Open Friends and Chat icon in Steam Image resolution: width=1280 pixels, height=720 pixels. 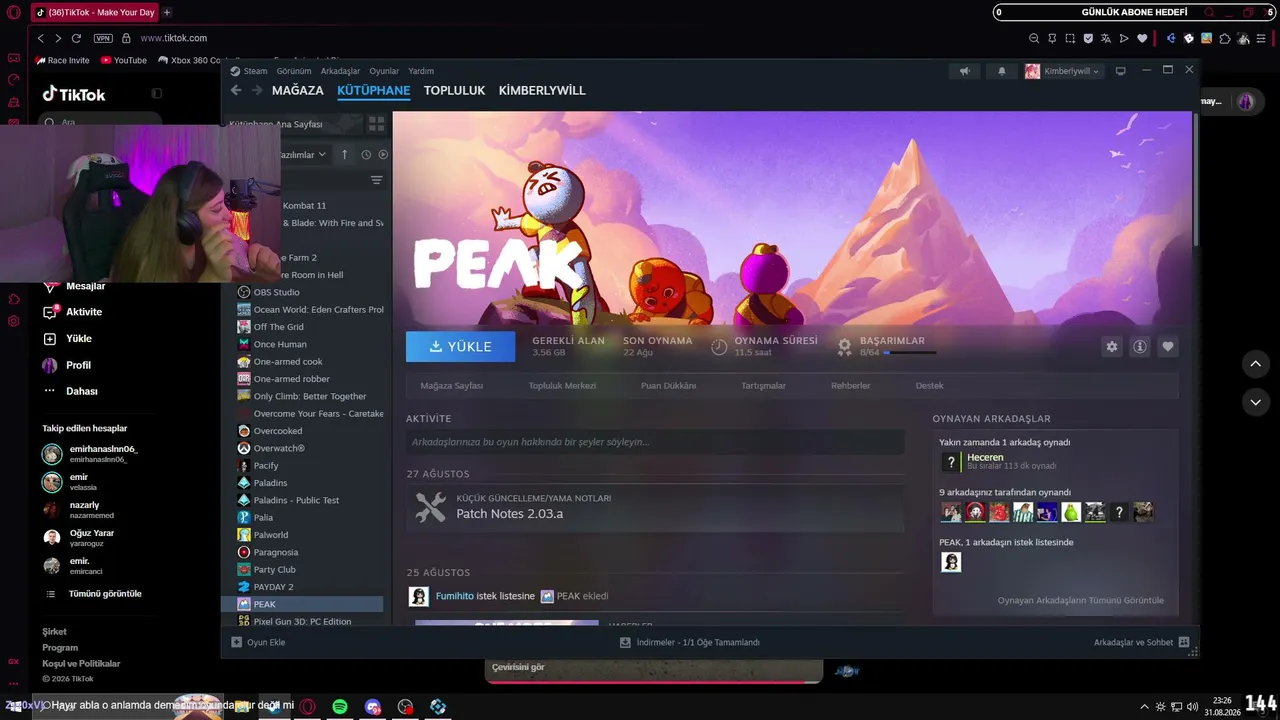pos(1184,642)
